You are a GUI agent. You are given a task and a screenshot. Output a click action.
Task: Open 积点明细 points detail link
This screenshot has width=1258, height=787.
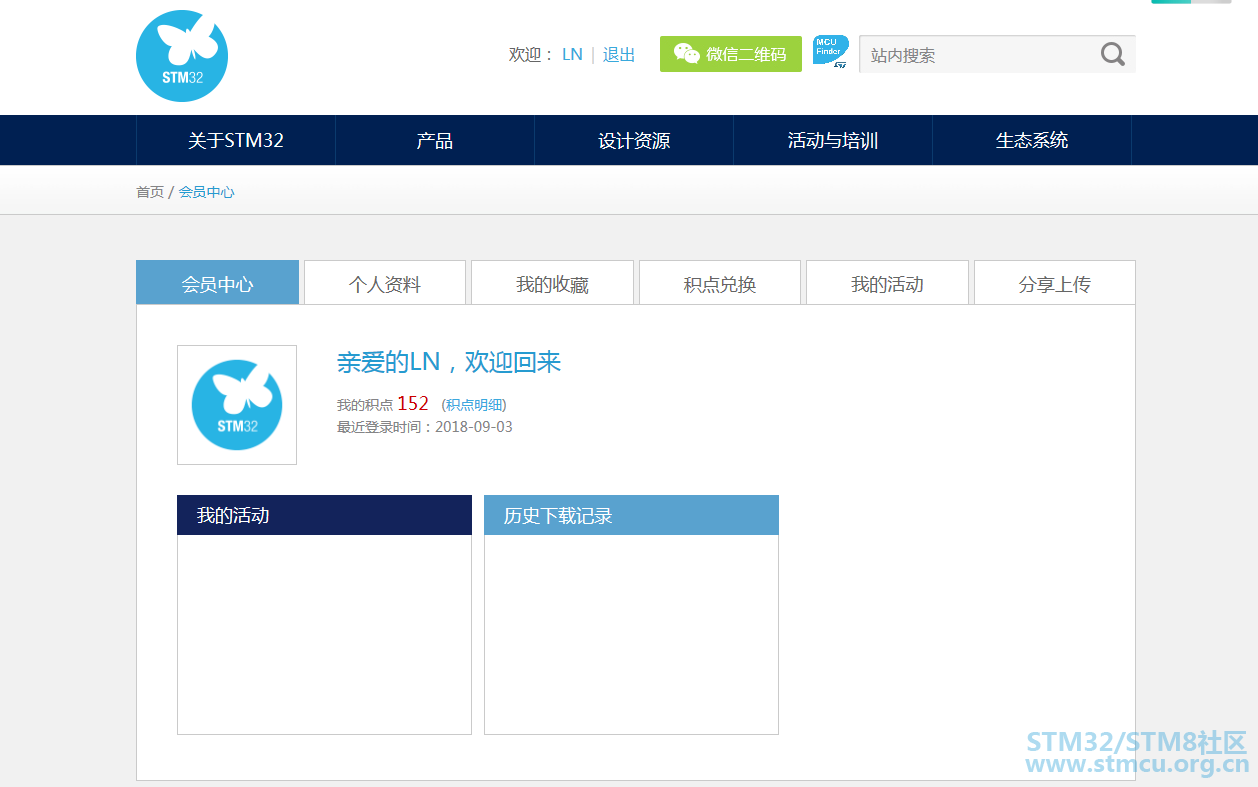tap(474, 405)
